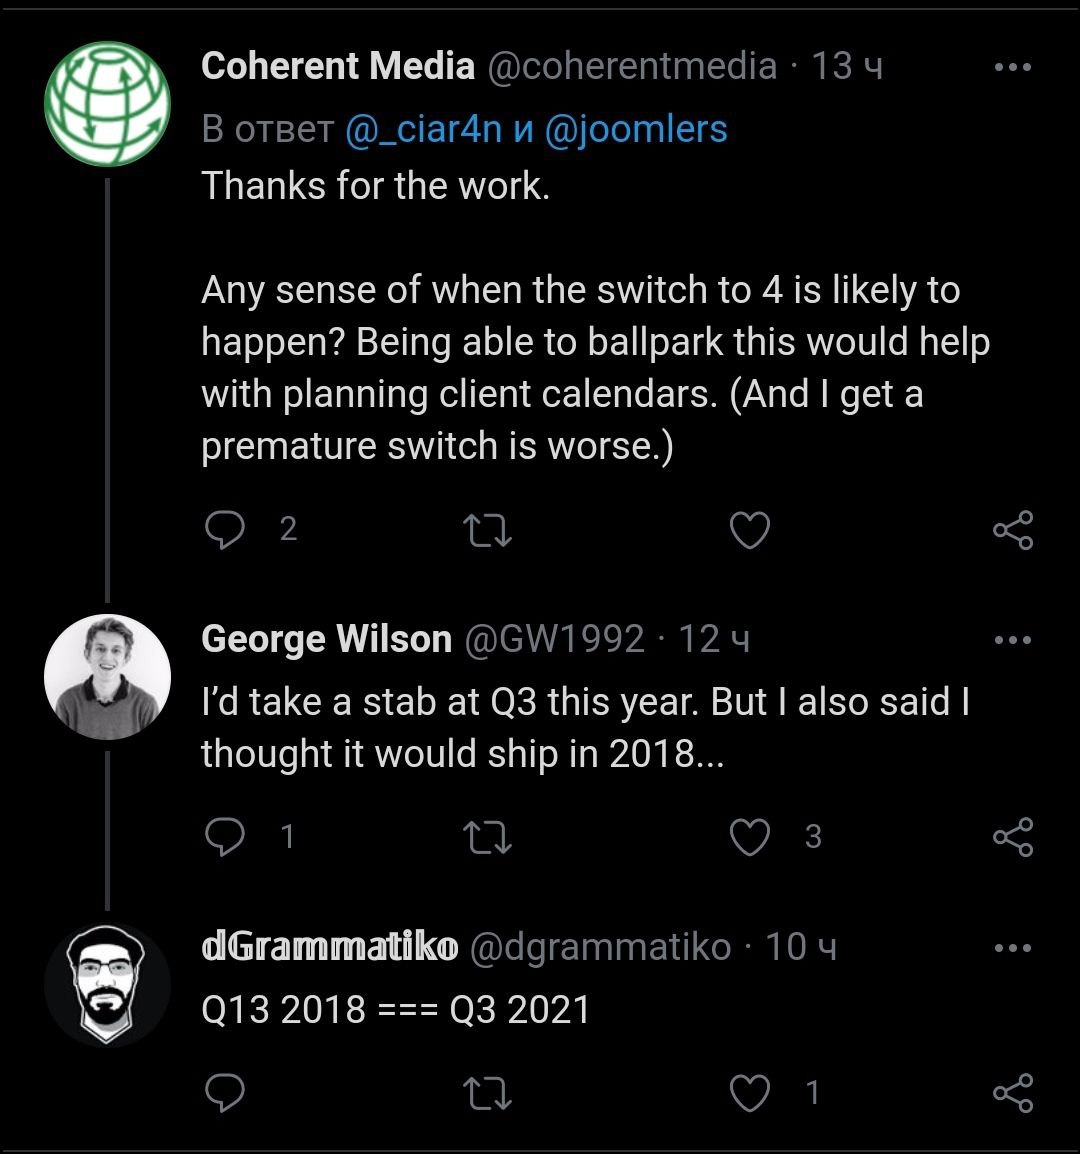Screen dimensions: 1080x1154
Task: Reply to George Wilson's tweet
Action: click(x=224, y=837)
